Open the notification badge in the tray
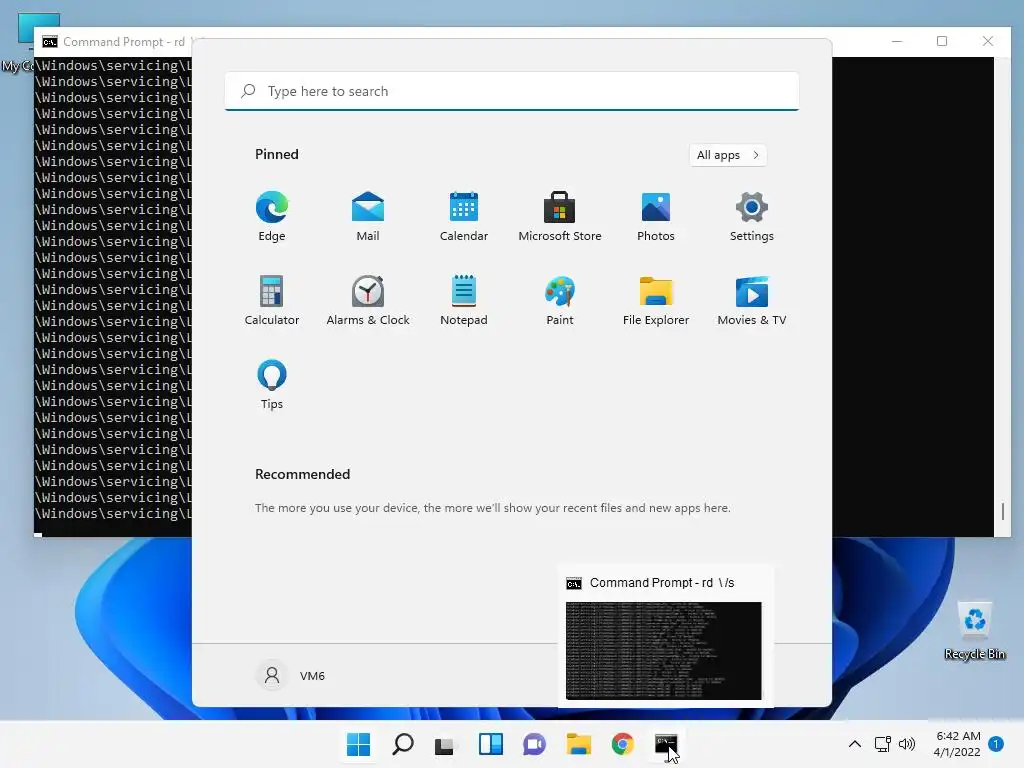This screenshot has height=768, width=1024. pos(996,744)
